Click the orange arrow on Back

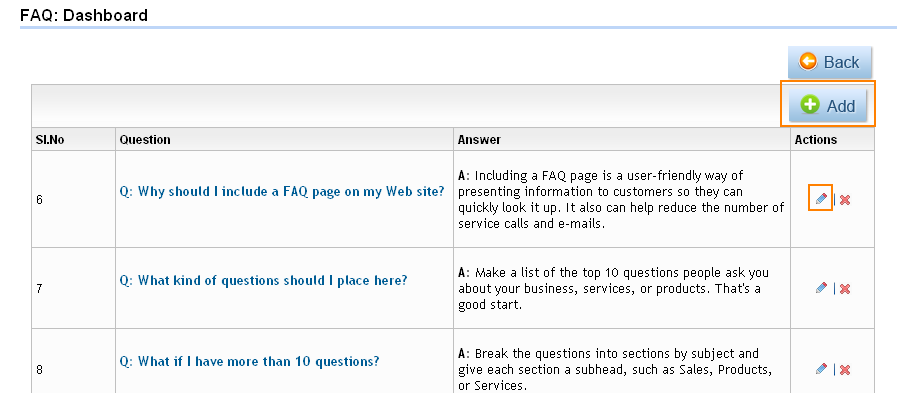point(808,62)
